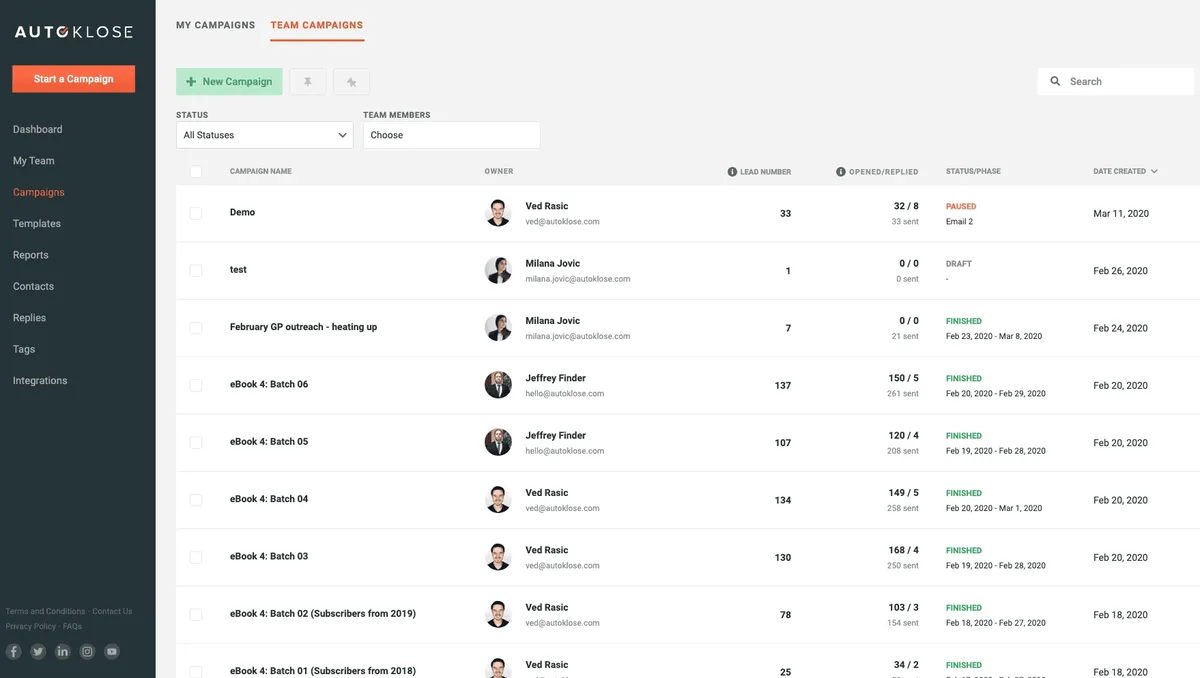Switch to the My Campaigns tab
This screenshot has width=1200, height=678.
215,24
